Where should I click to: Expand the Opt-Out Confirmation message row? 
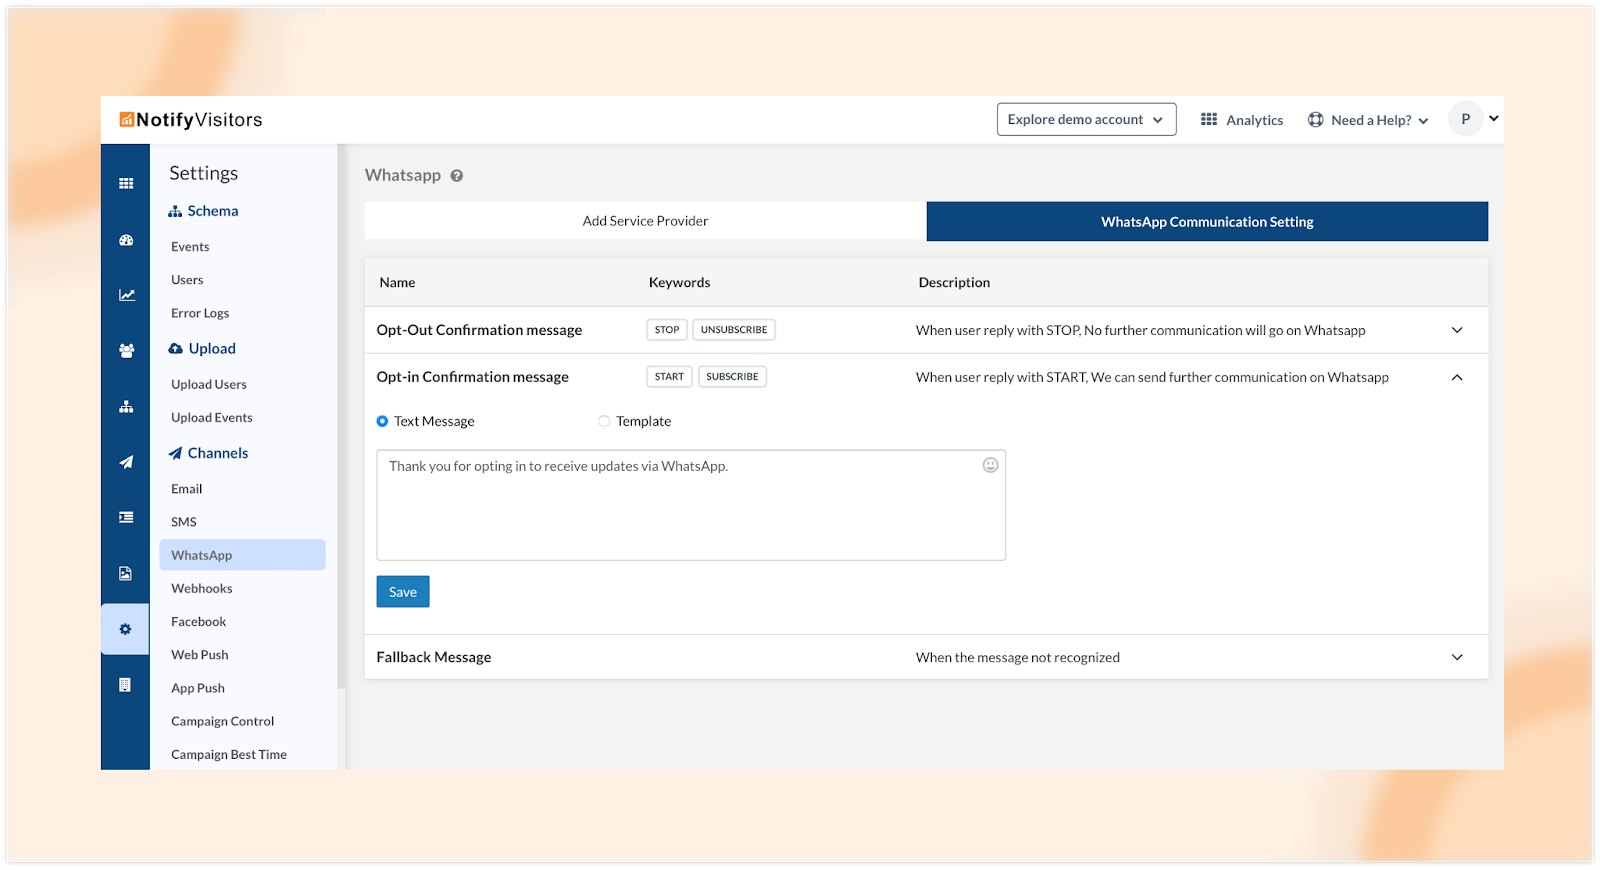[1457, 330]
